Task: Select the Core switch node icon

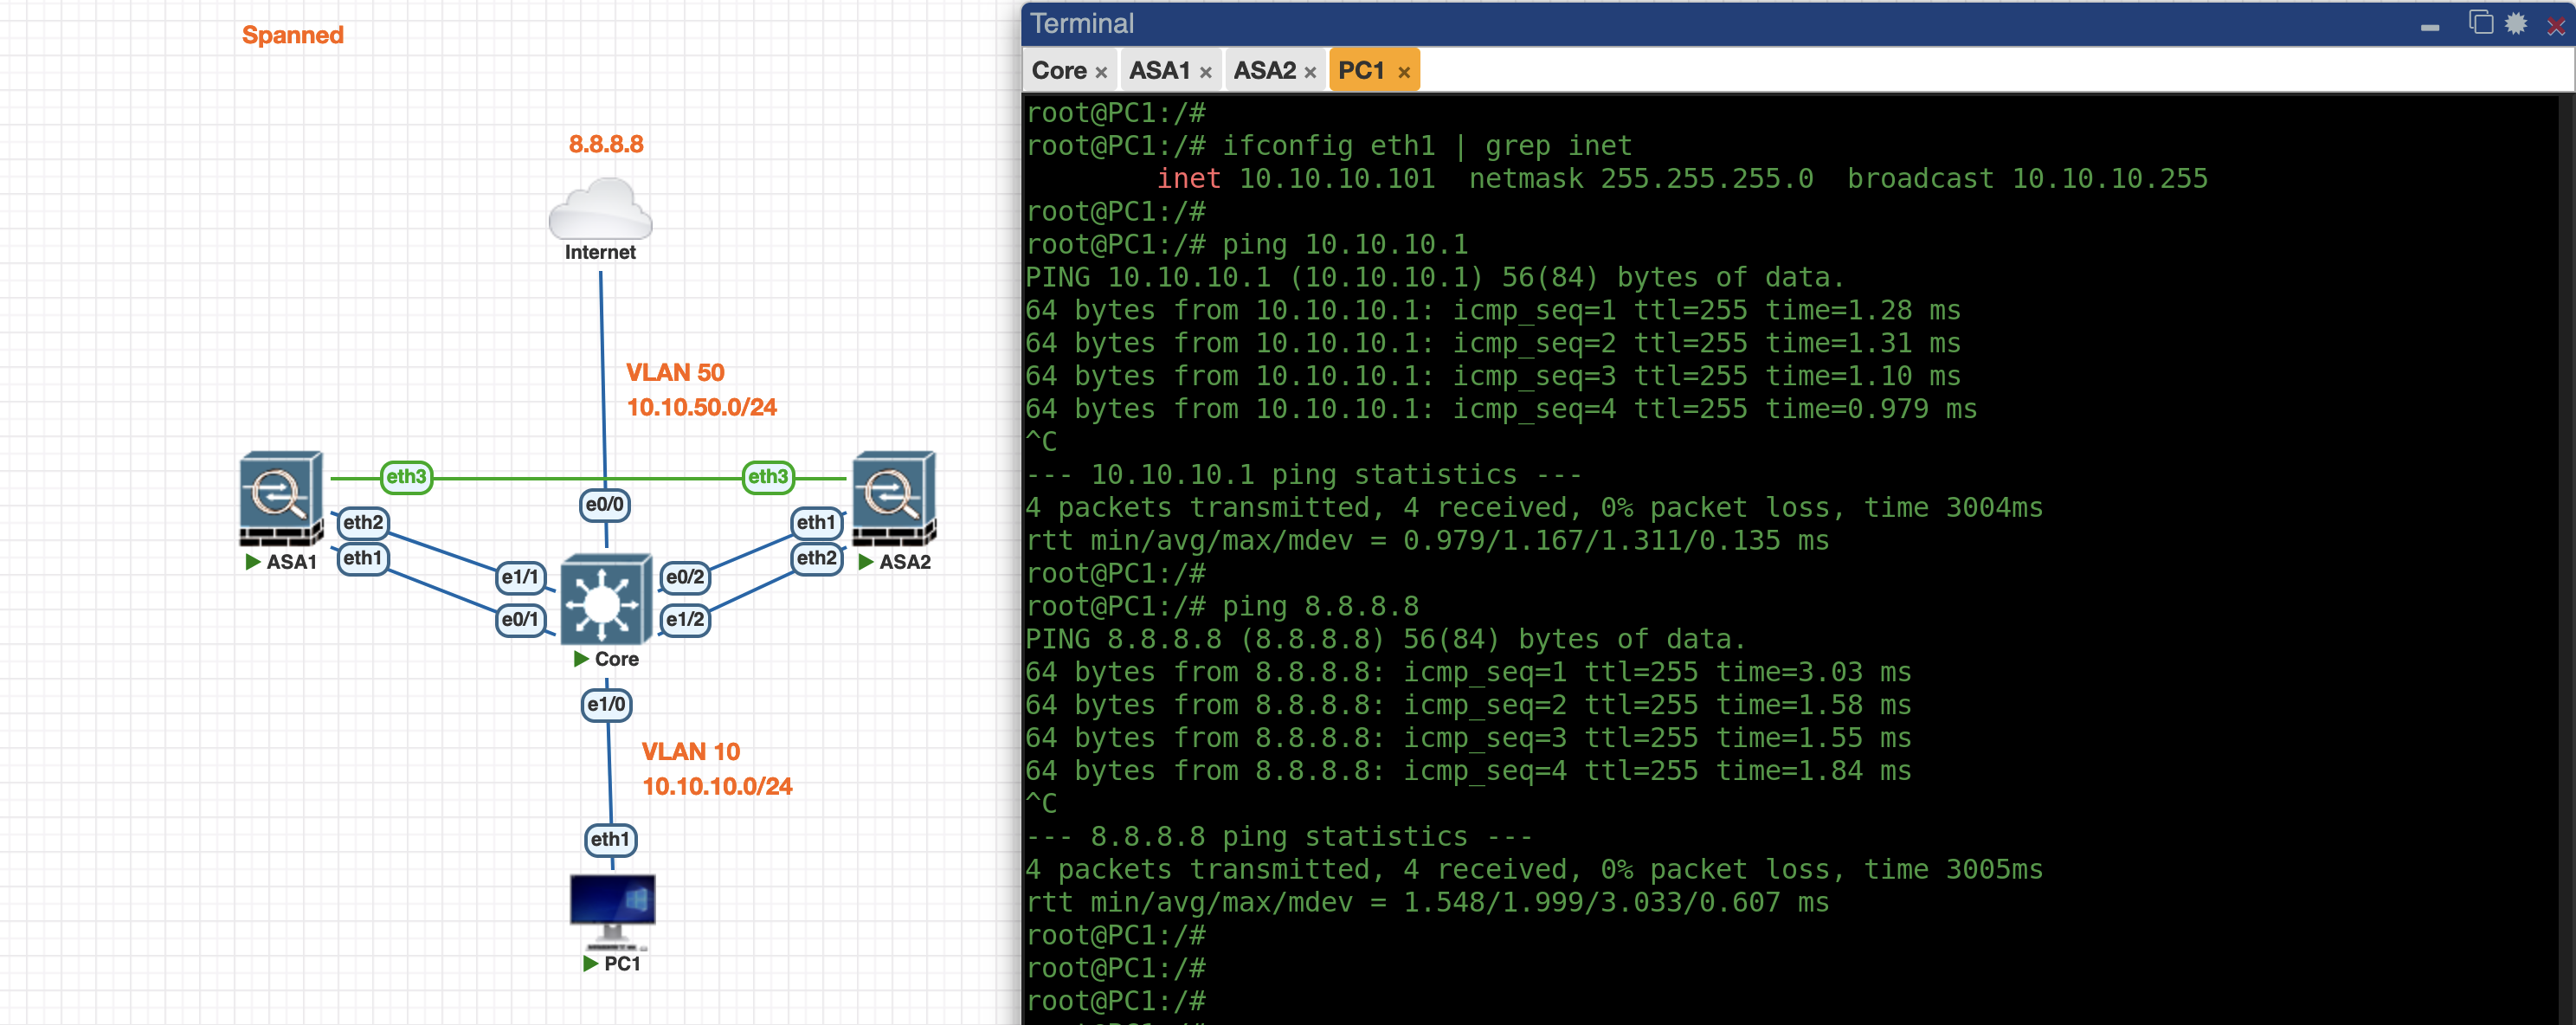Action: [605, 600]
